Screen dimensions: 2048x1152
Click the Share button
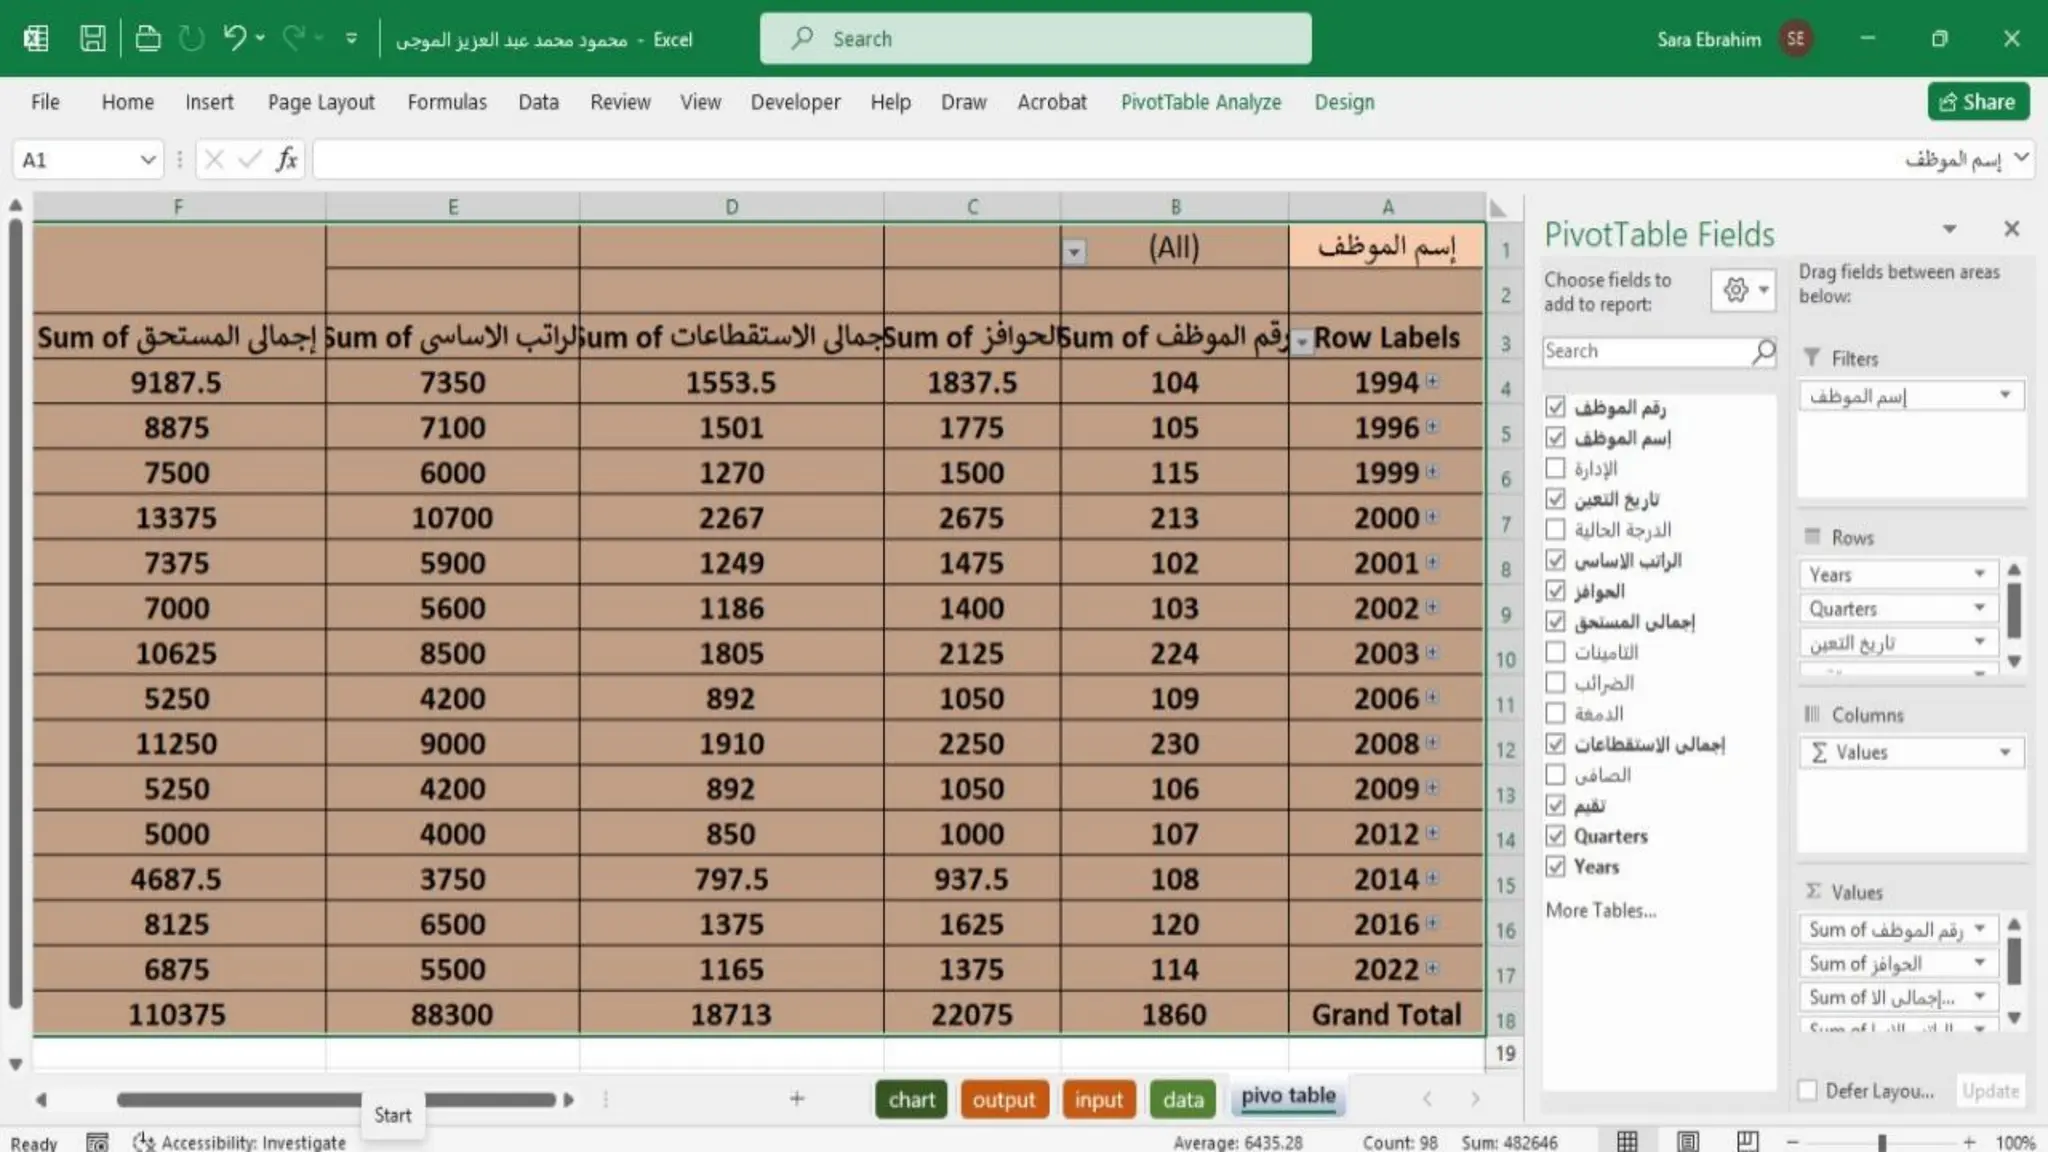tap(1977, 102)
